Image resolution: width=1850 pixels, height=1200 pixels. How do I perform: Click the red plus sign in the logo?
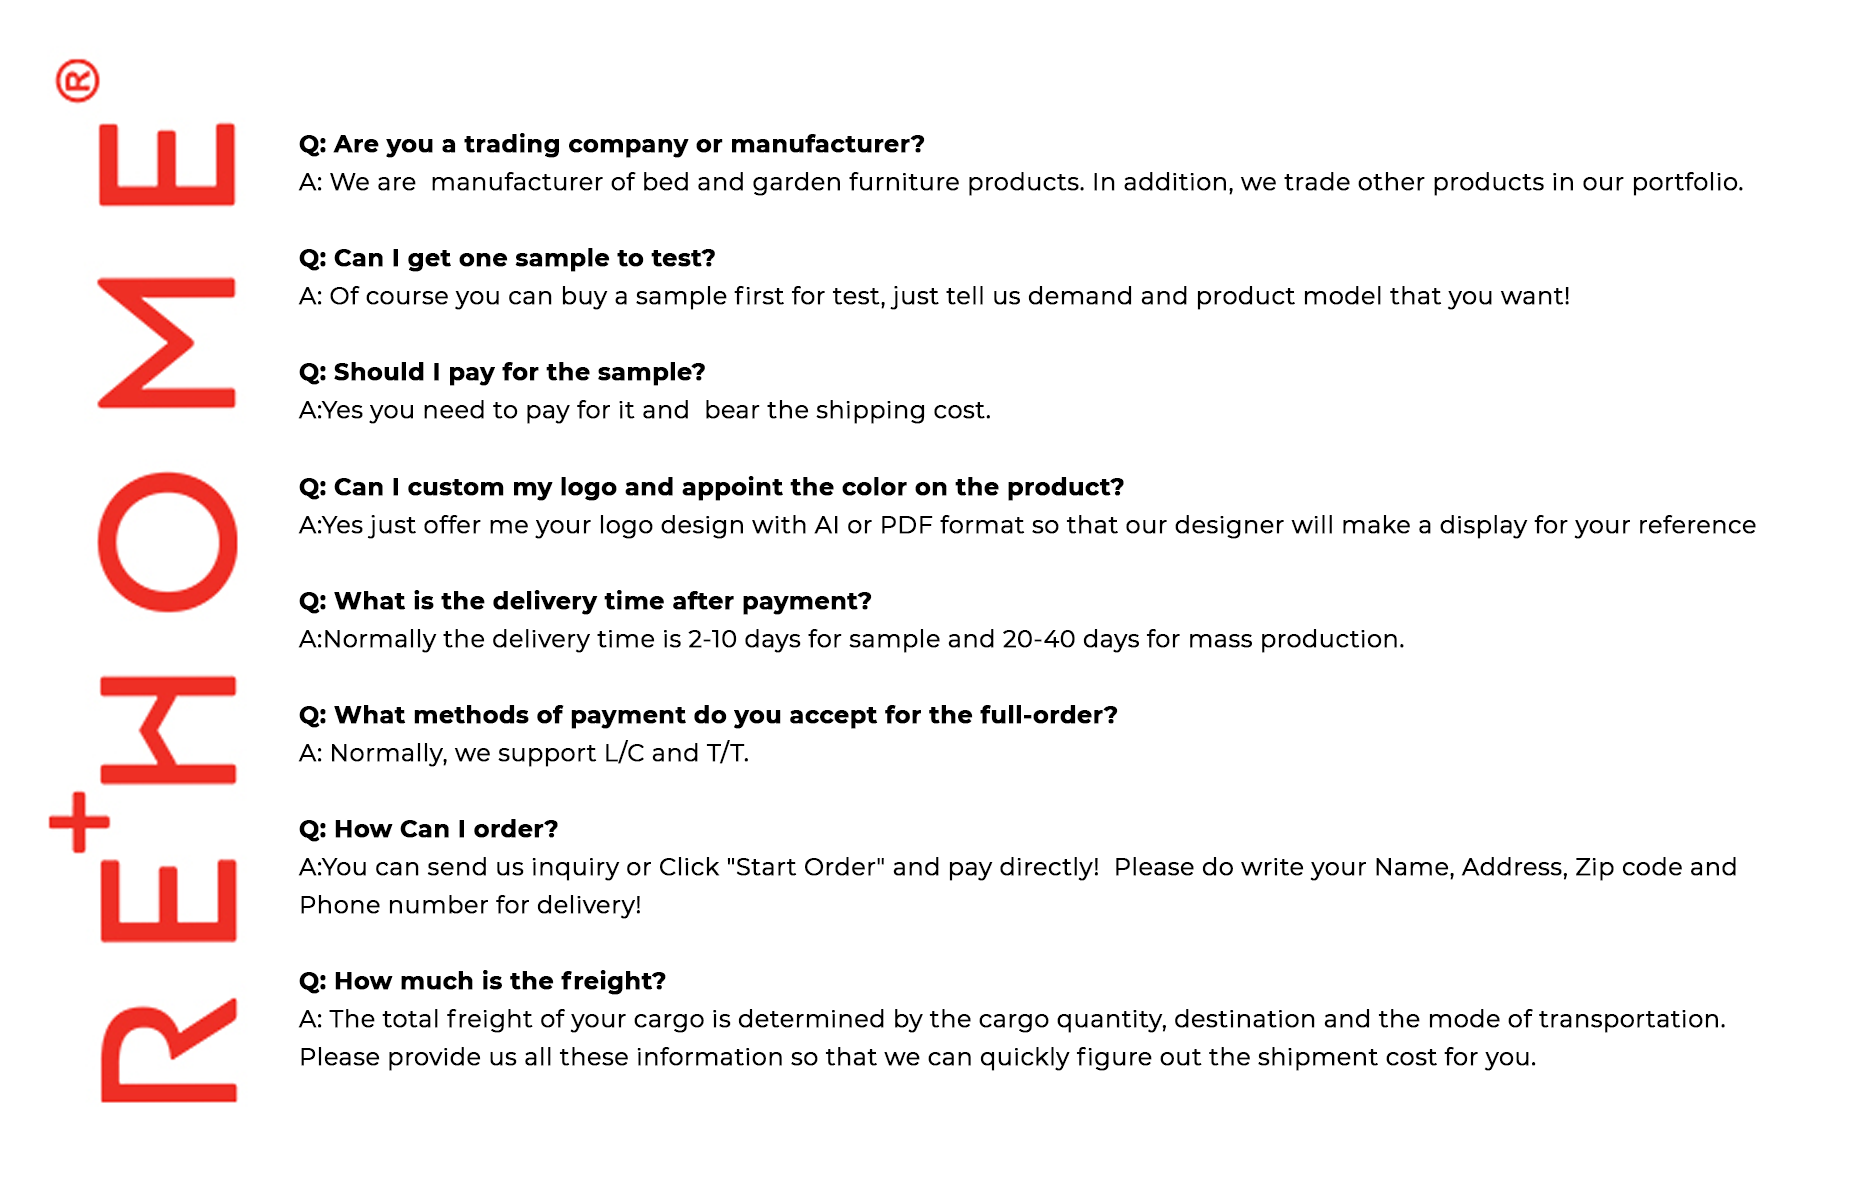(79, 822)
